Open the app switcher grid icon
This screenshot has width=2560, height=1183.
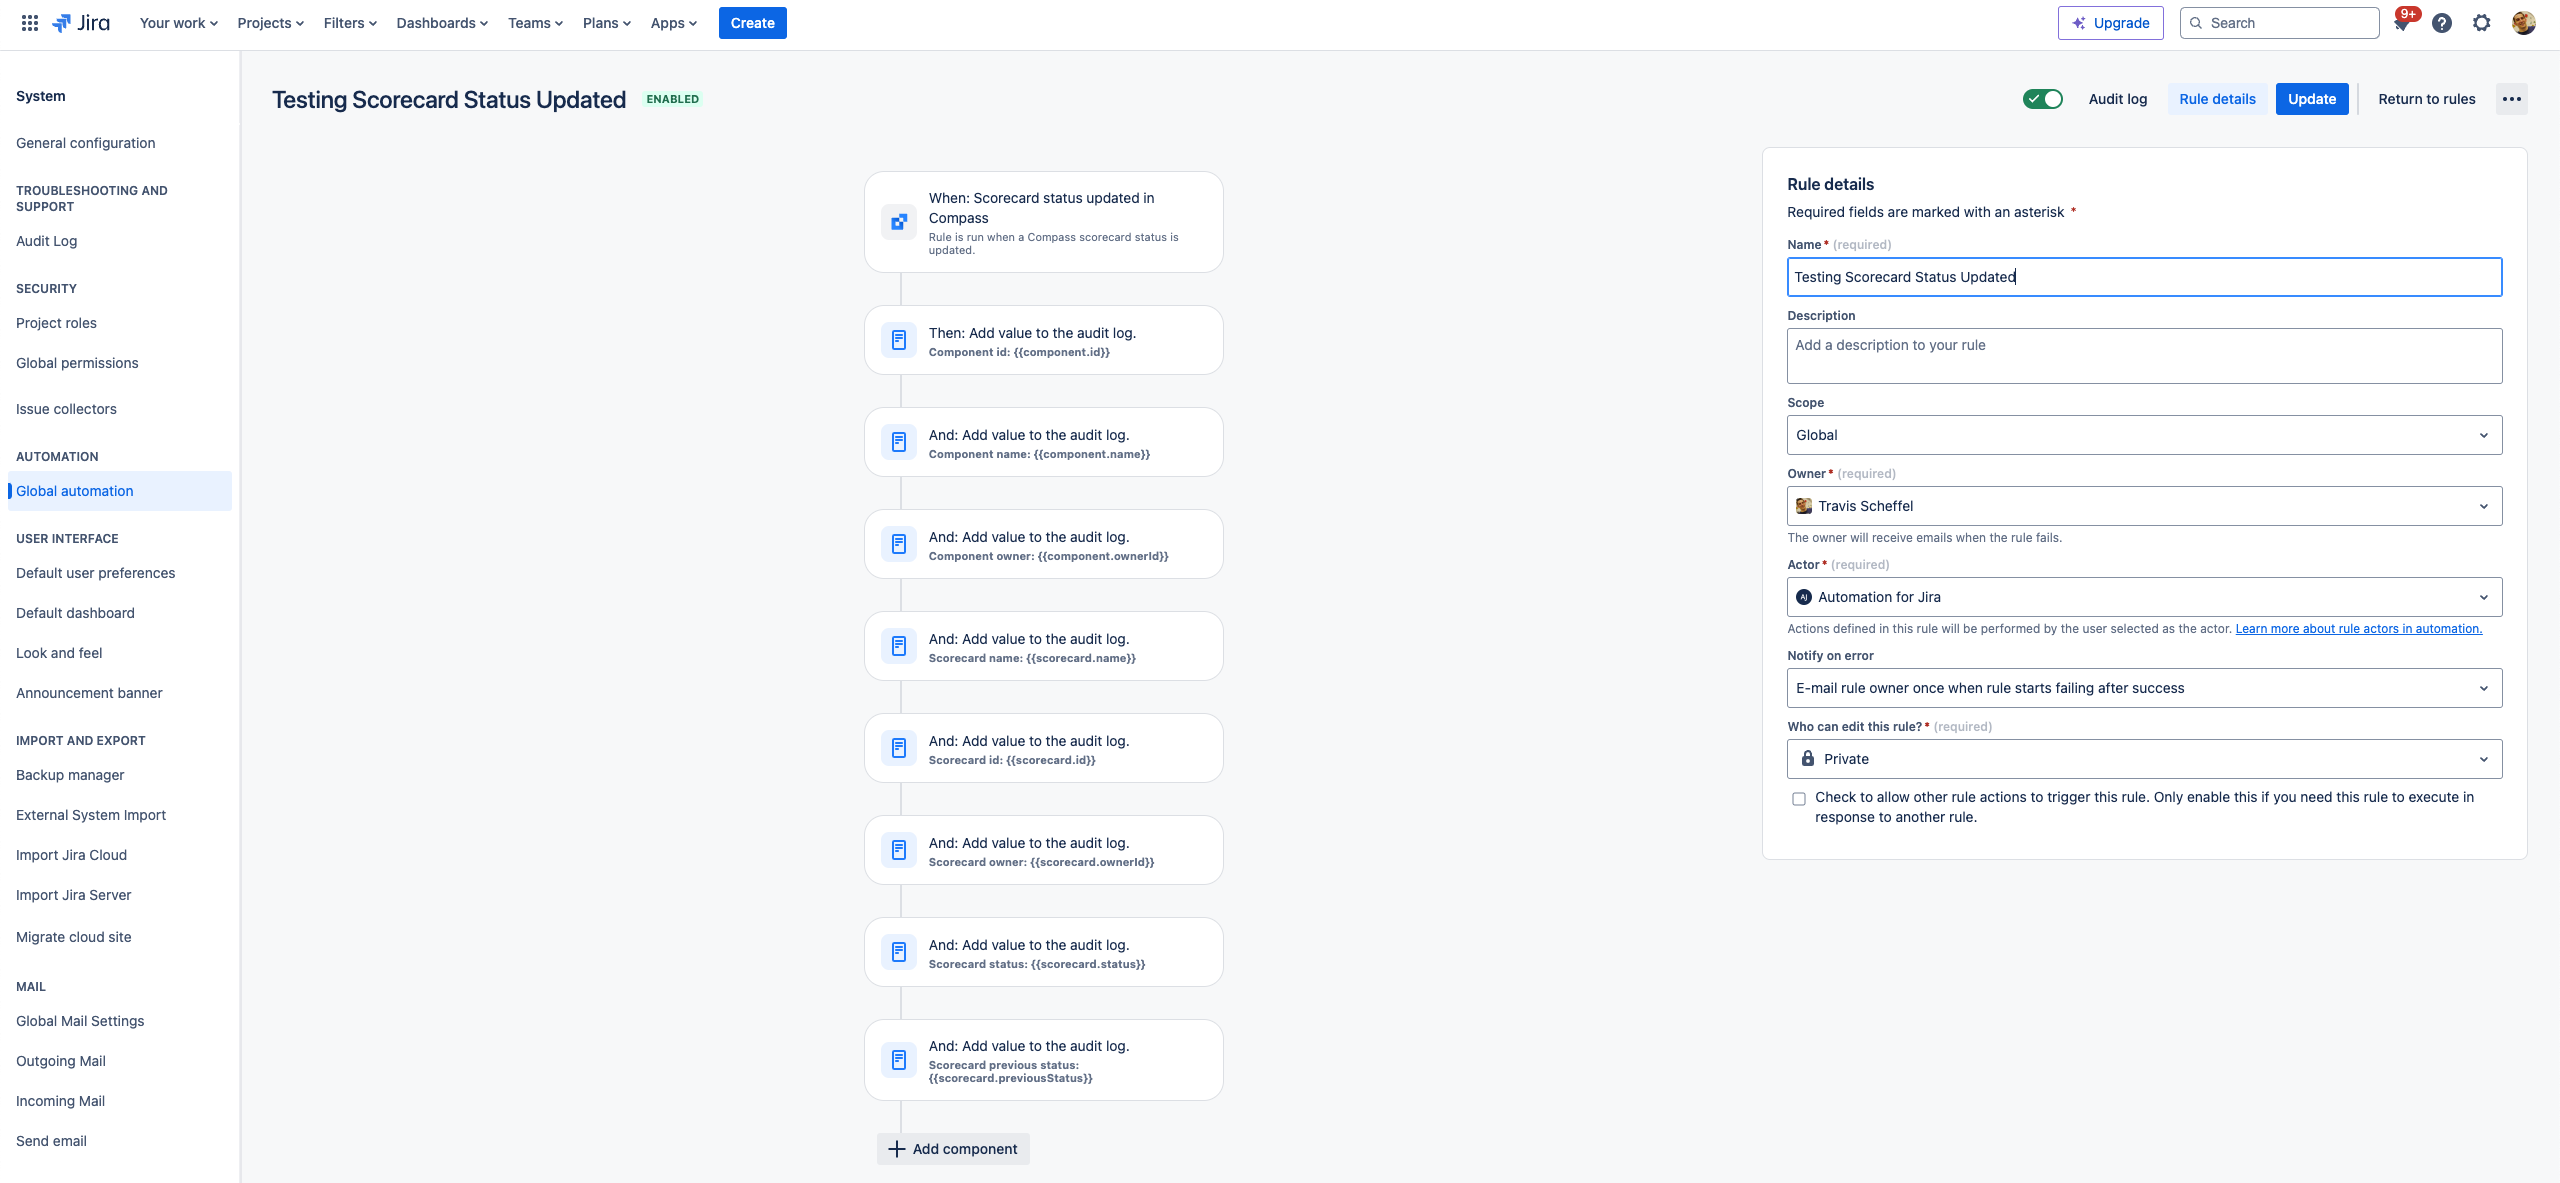click(x=30, y=23)
